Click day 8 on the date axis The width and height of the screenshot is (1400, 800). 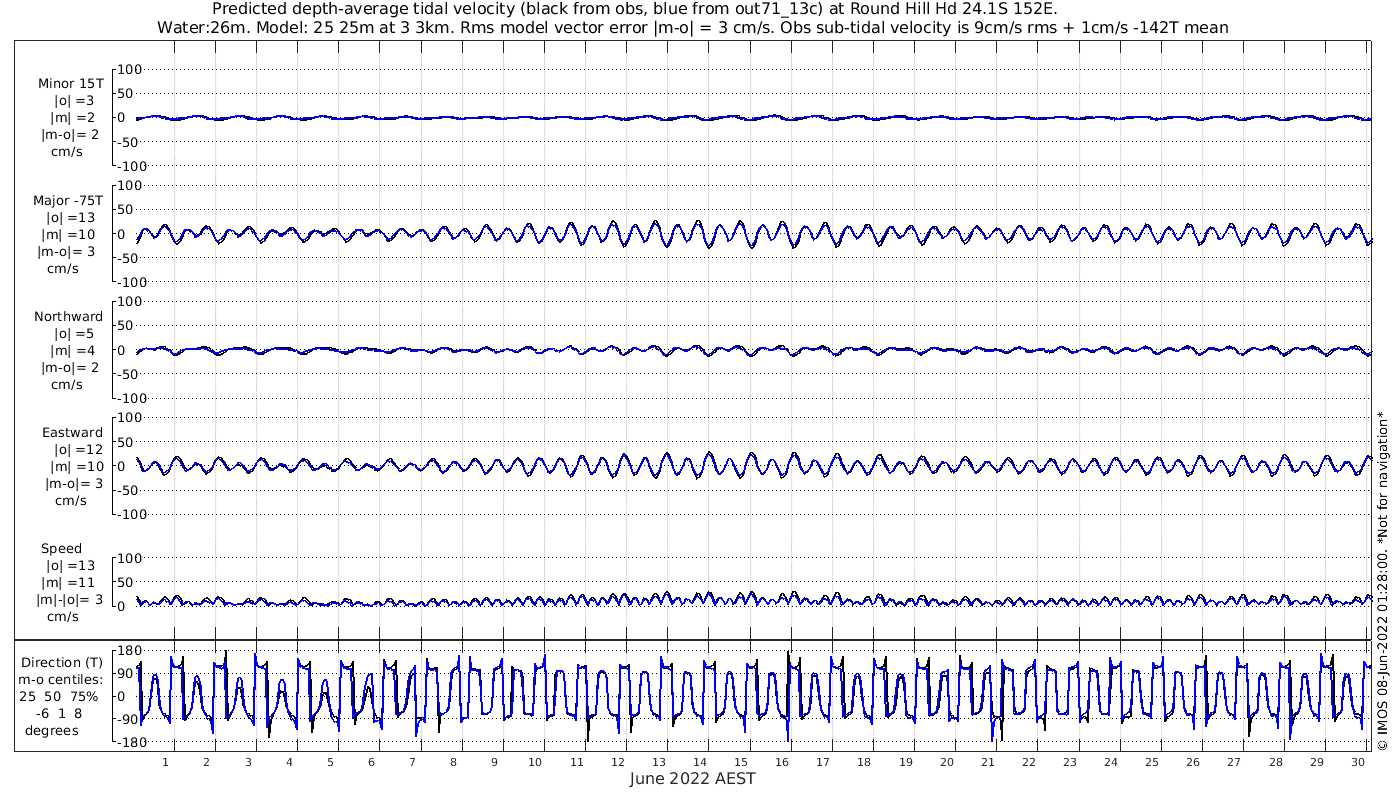click(x=453, y=763)
